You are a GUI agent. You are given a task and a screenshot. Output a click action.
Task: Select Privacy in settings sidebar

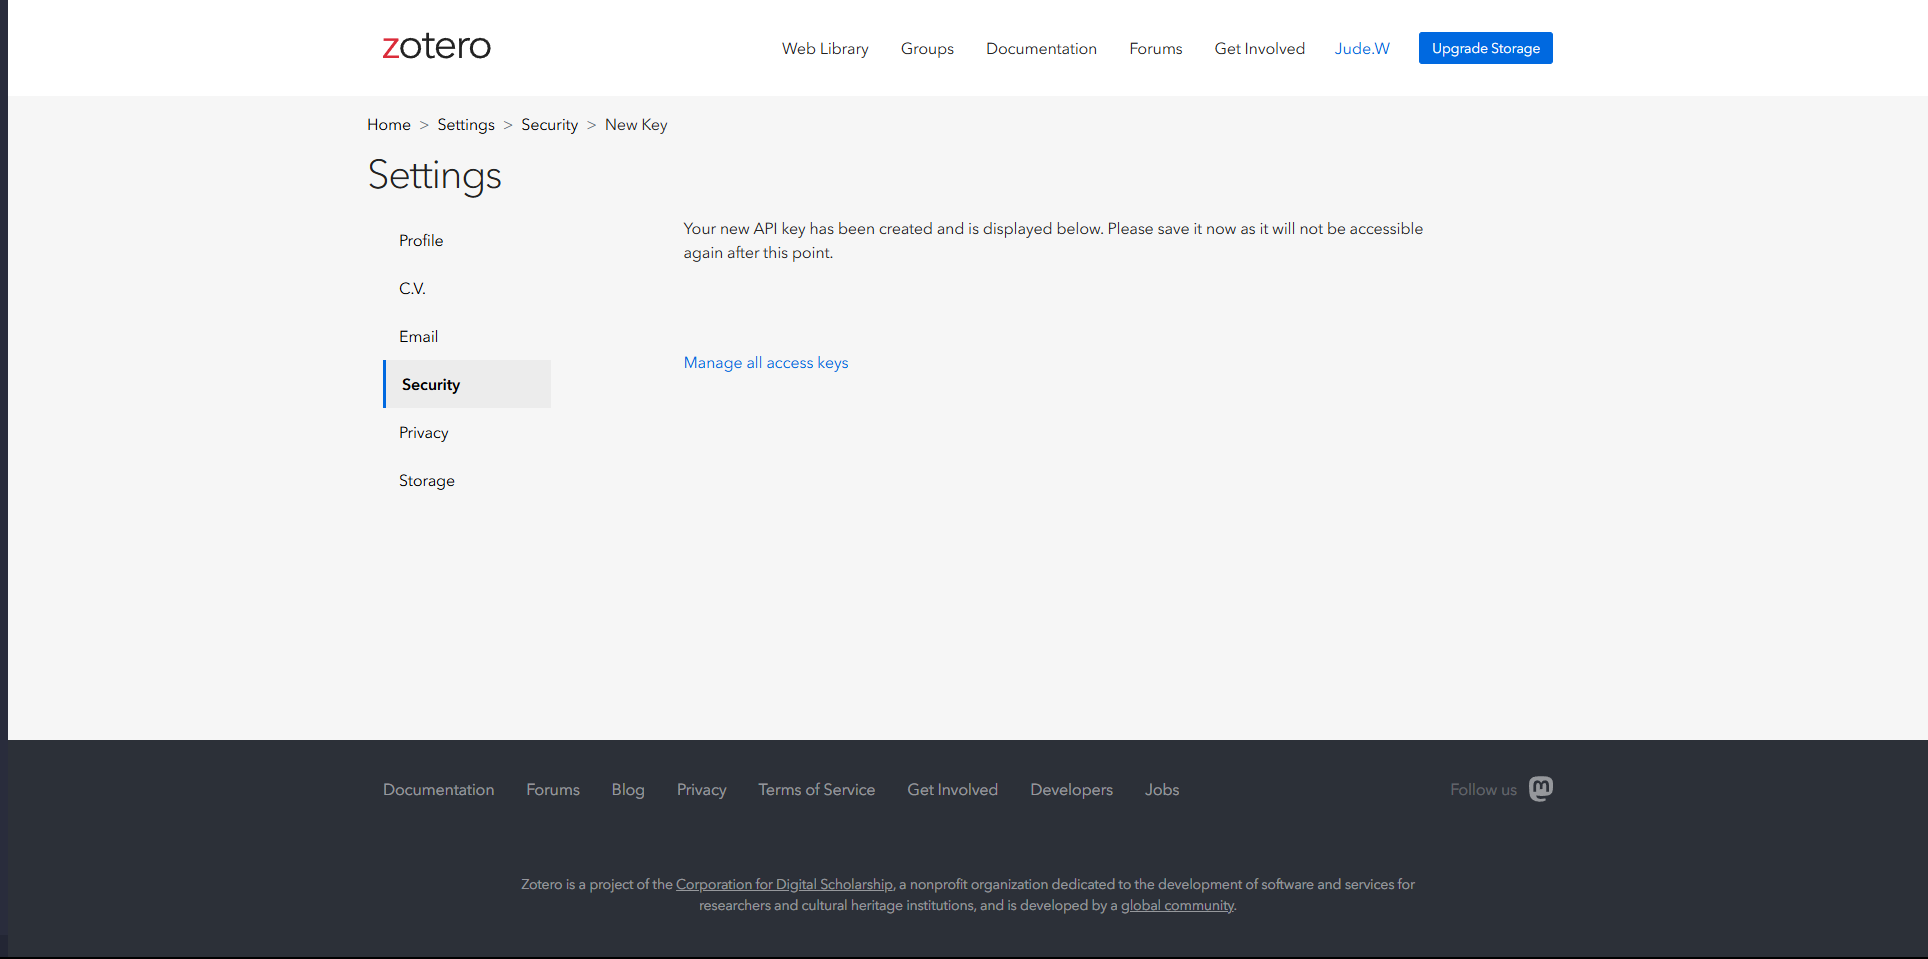click(x=423, y=432)
